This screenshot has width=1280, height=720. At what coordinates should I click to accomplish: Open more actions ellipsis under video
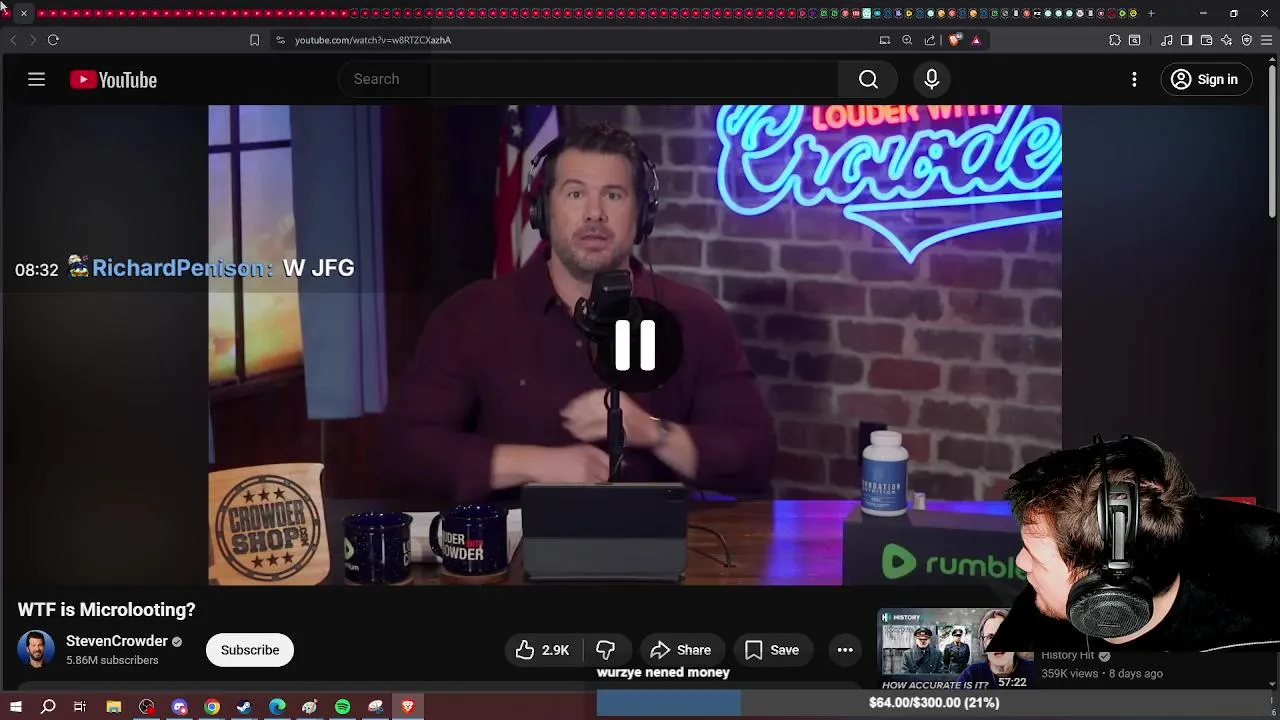[x=845, y=650]
